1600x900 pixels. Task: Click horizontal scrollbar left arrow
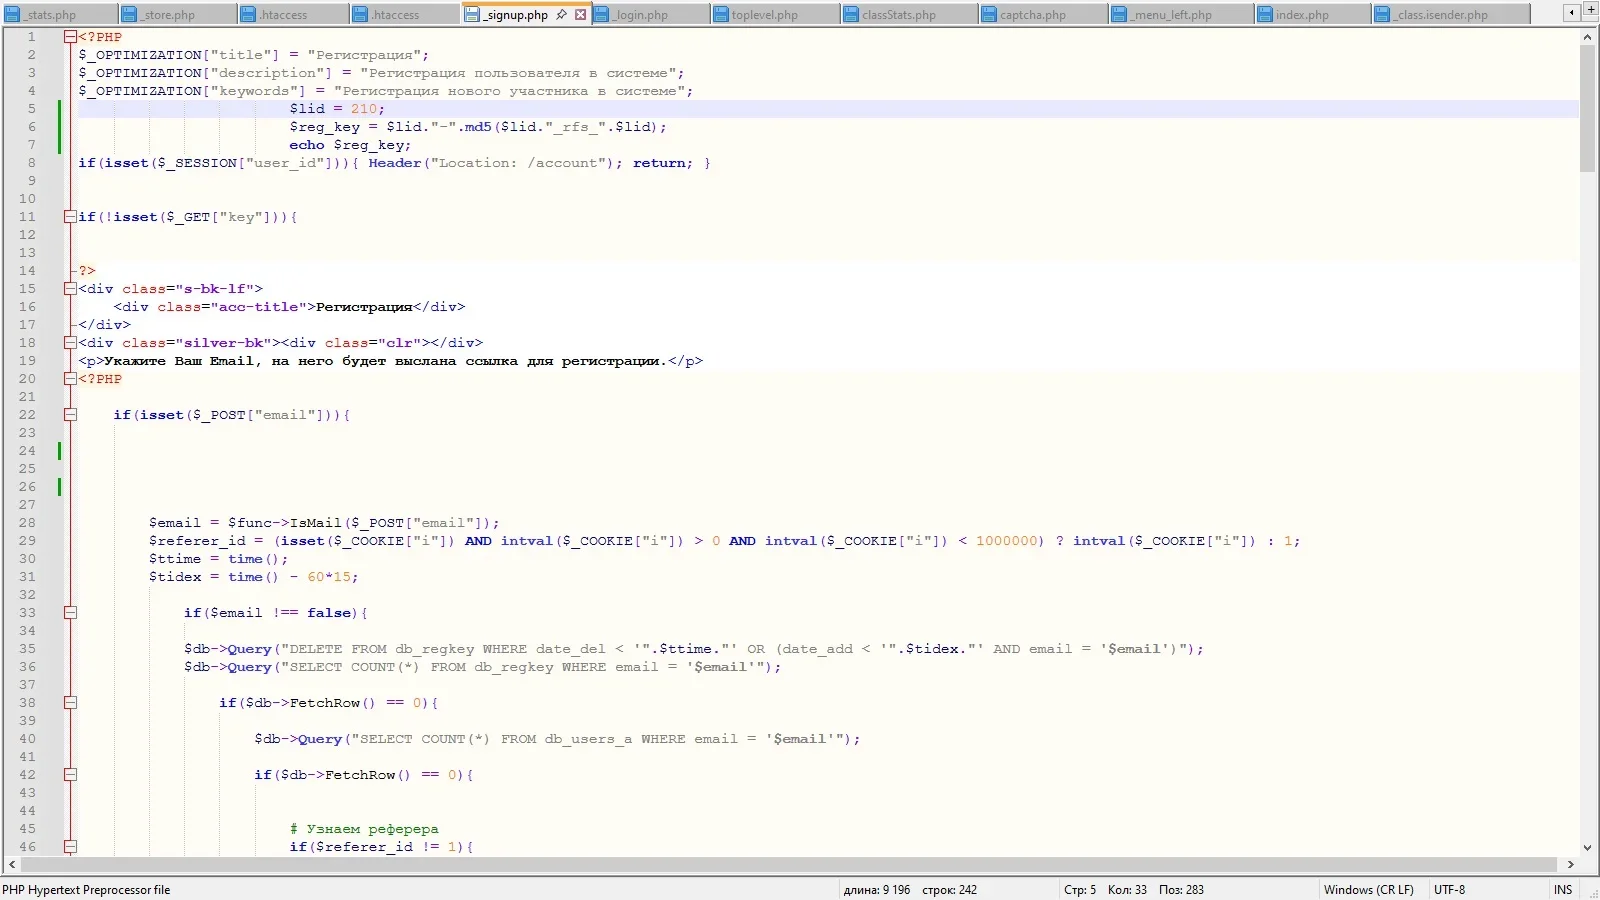coord(12,864)
